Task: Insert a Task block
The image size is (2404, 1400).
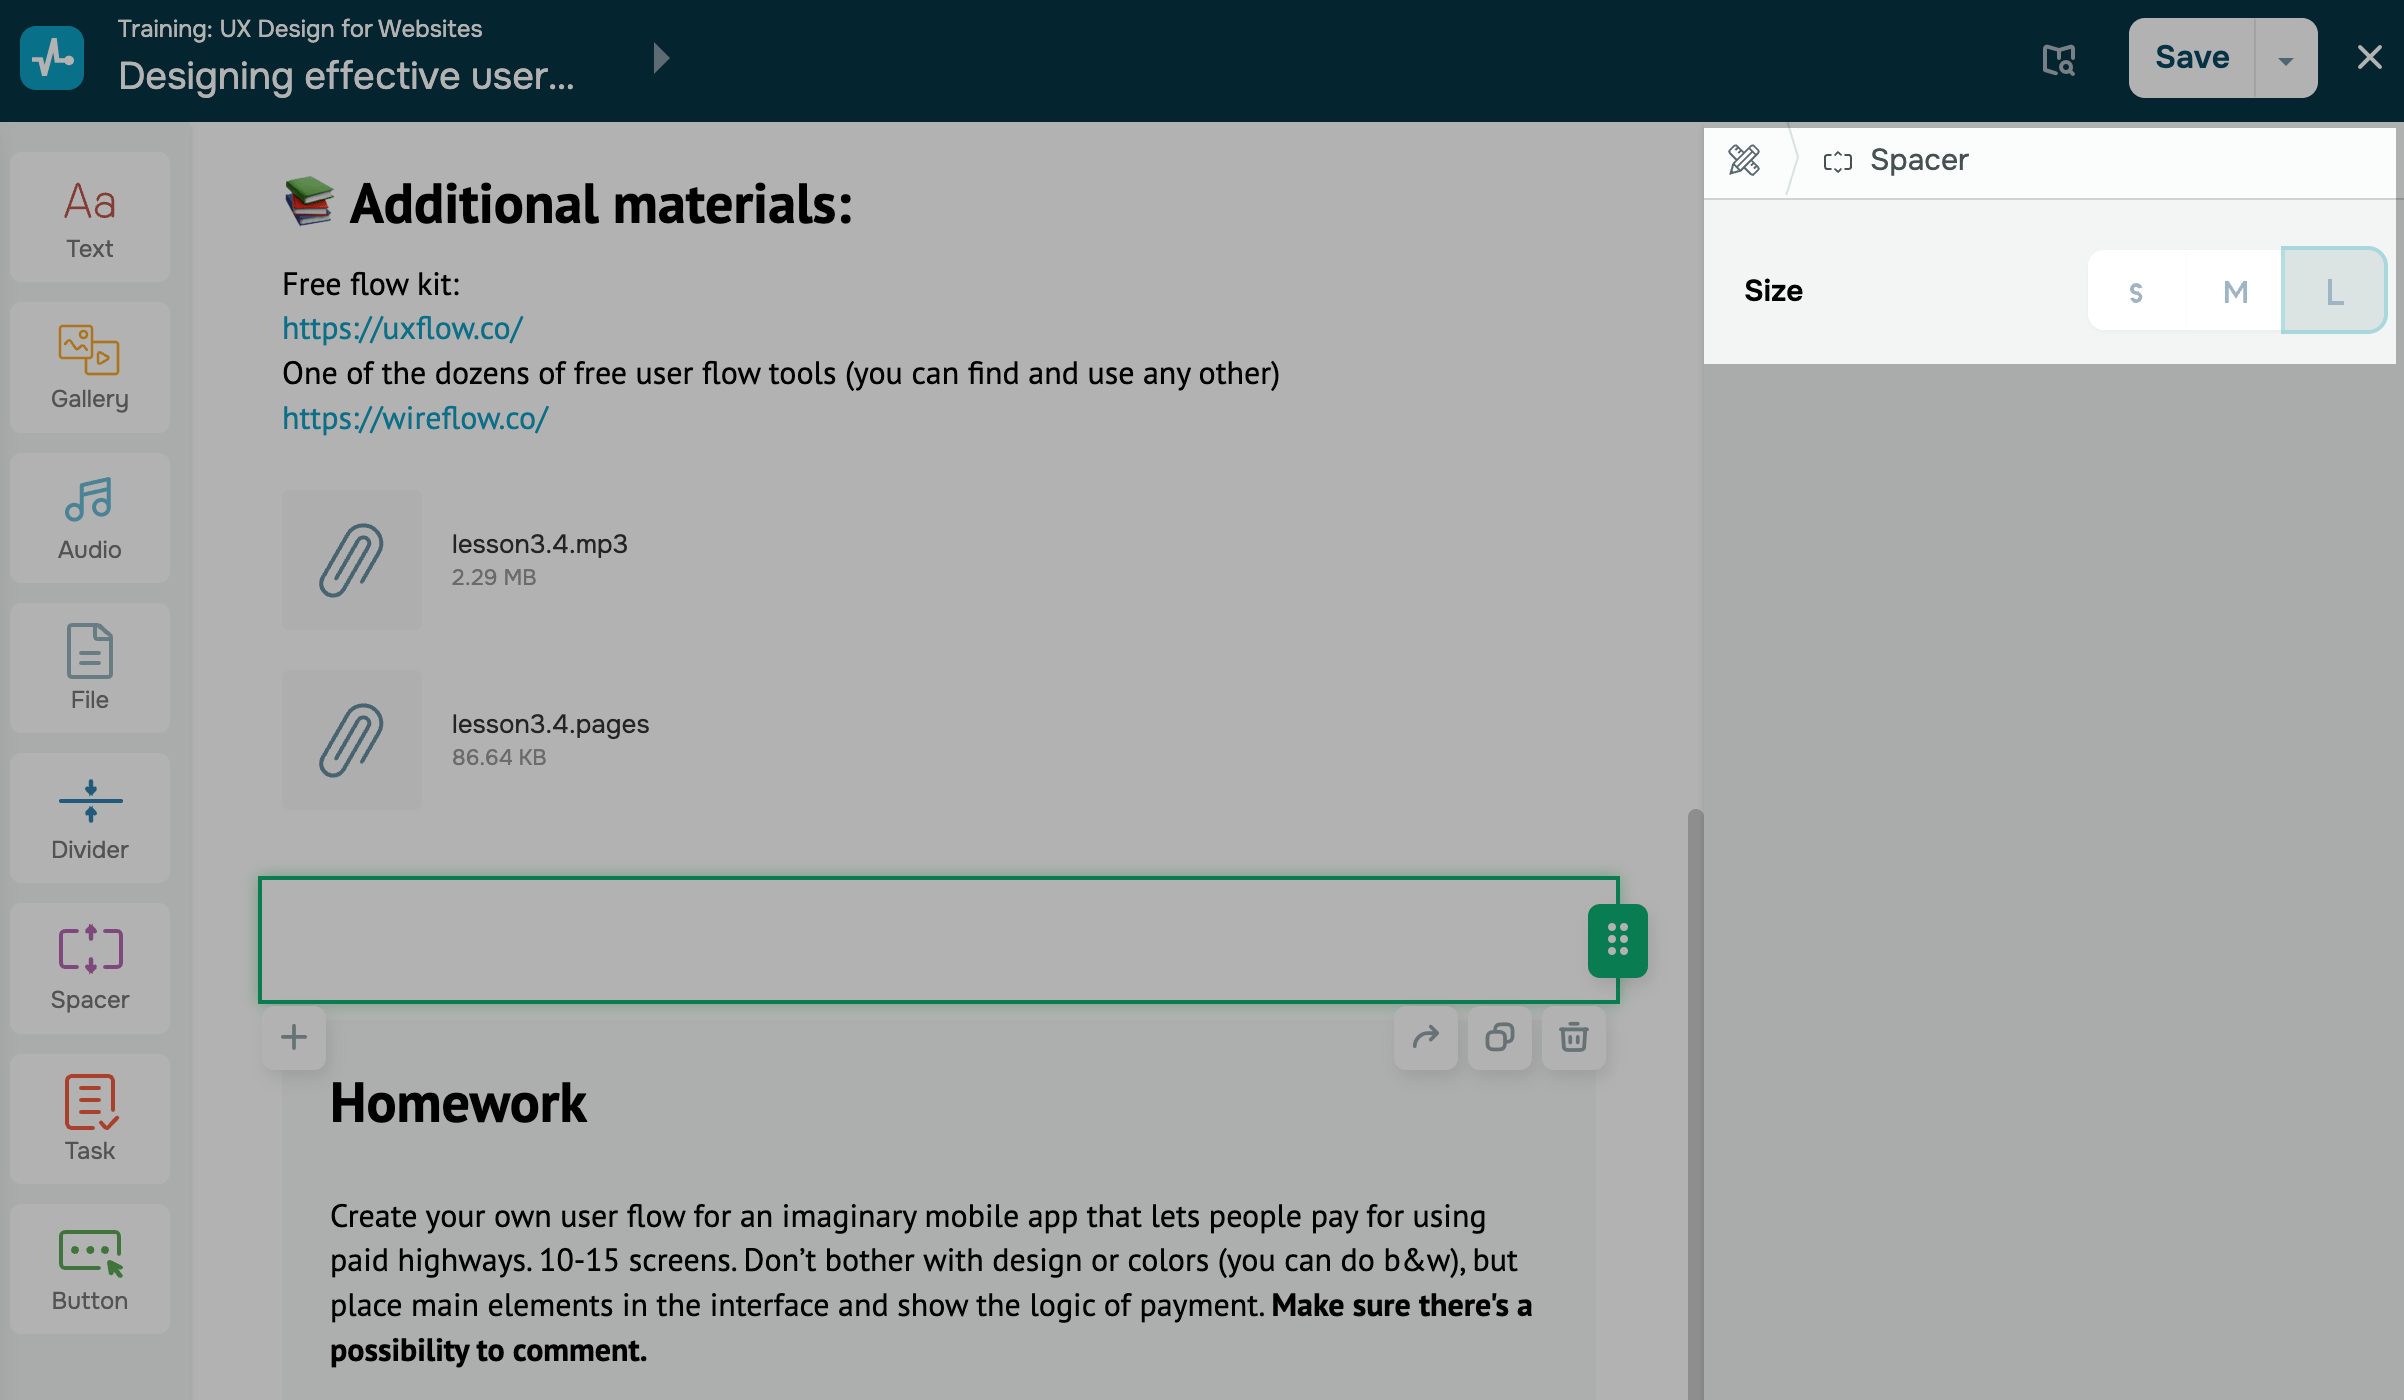Action: click(89, 1119)
